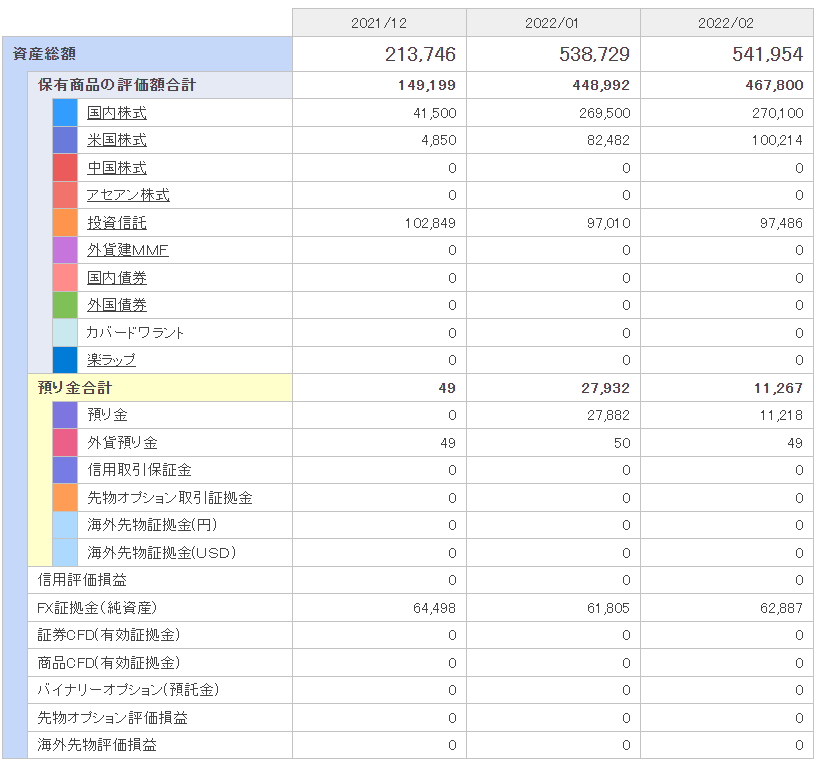Click foreign currency deposit value 50
The height and width of the screenshot is (769, 826).
pyautogui.click(x=622, y=443)
